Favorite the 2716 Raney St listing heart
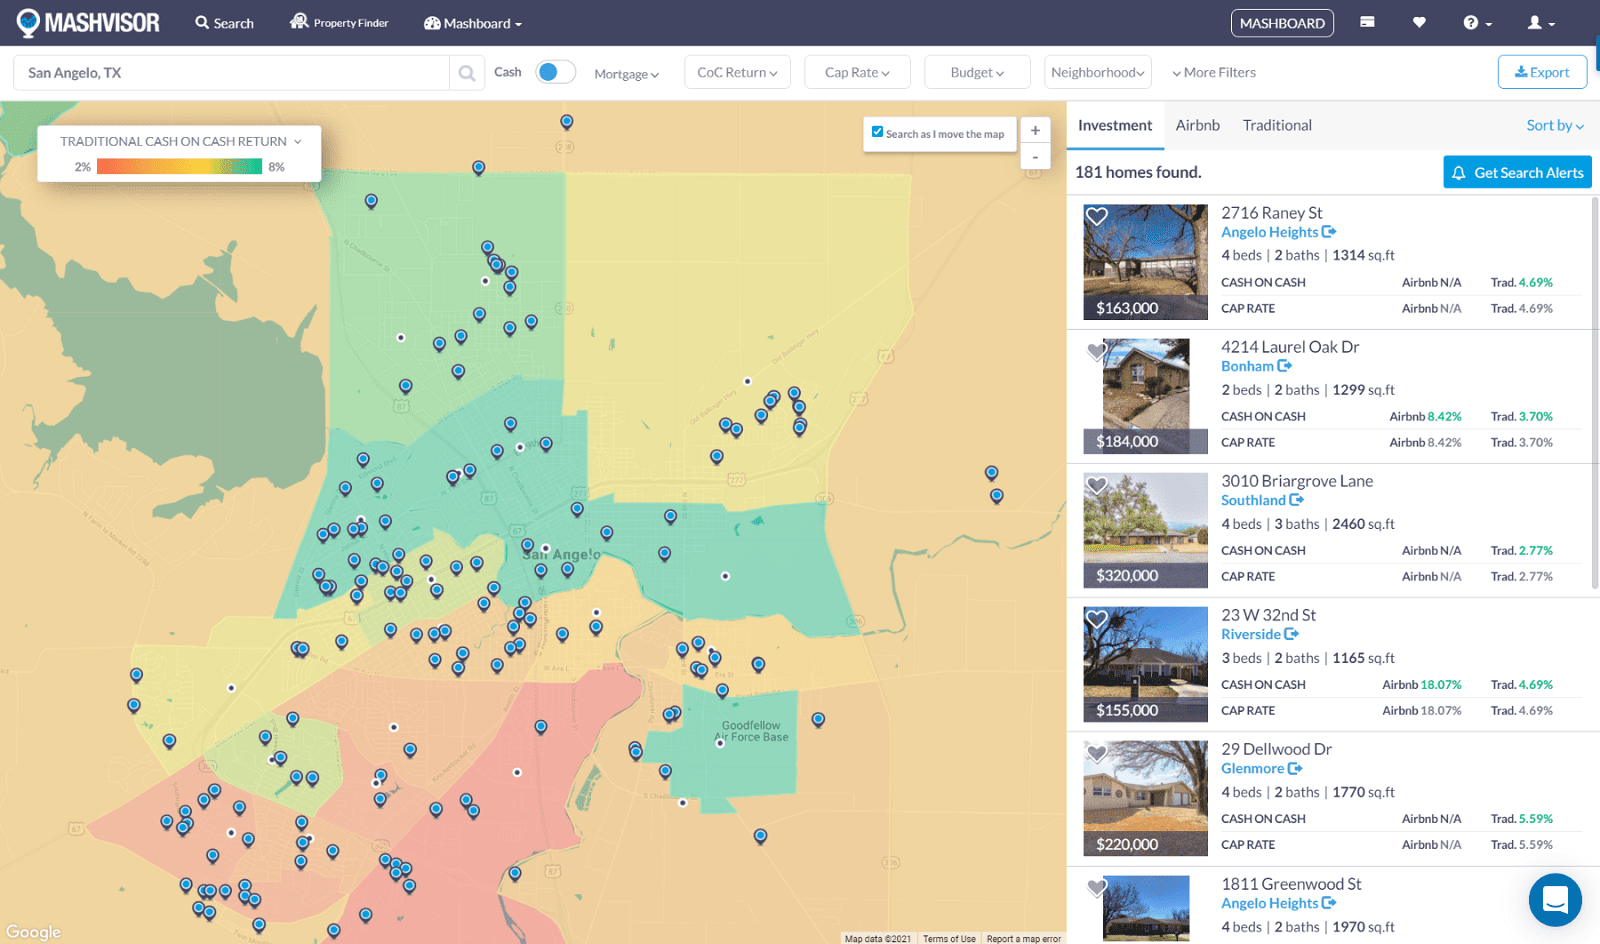Viewport: 1600px width, 944px height. coord(1097,216)
